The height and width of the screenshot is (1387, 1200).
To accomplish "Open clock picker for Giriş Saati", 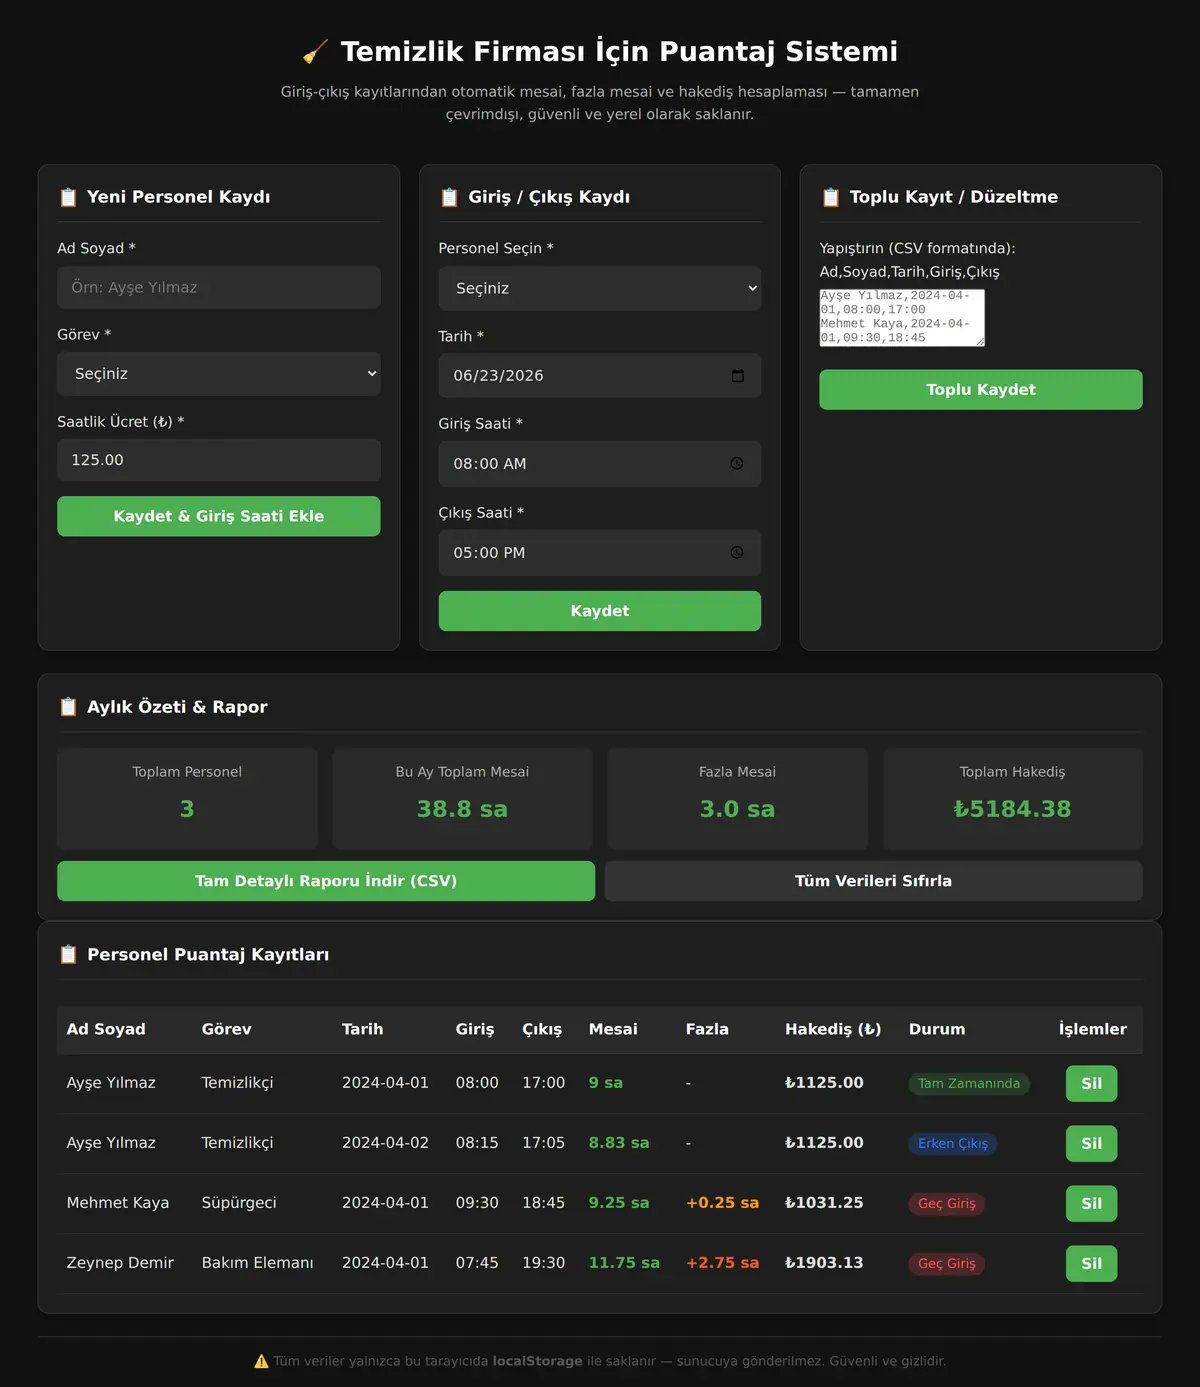I will (x=737, y=464).
